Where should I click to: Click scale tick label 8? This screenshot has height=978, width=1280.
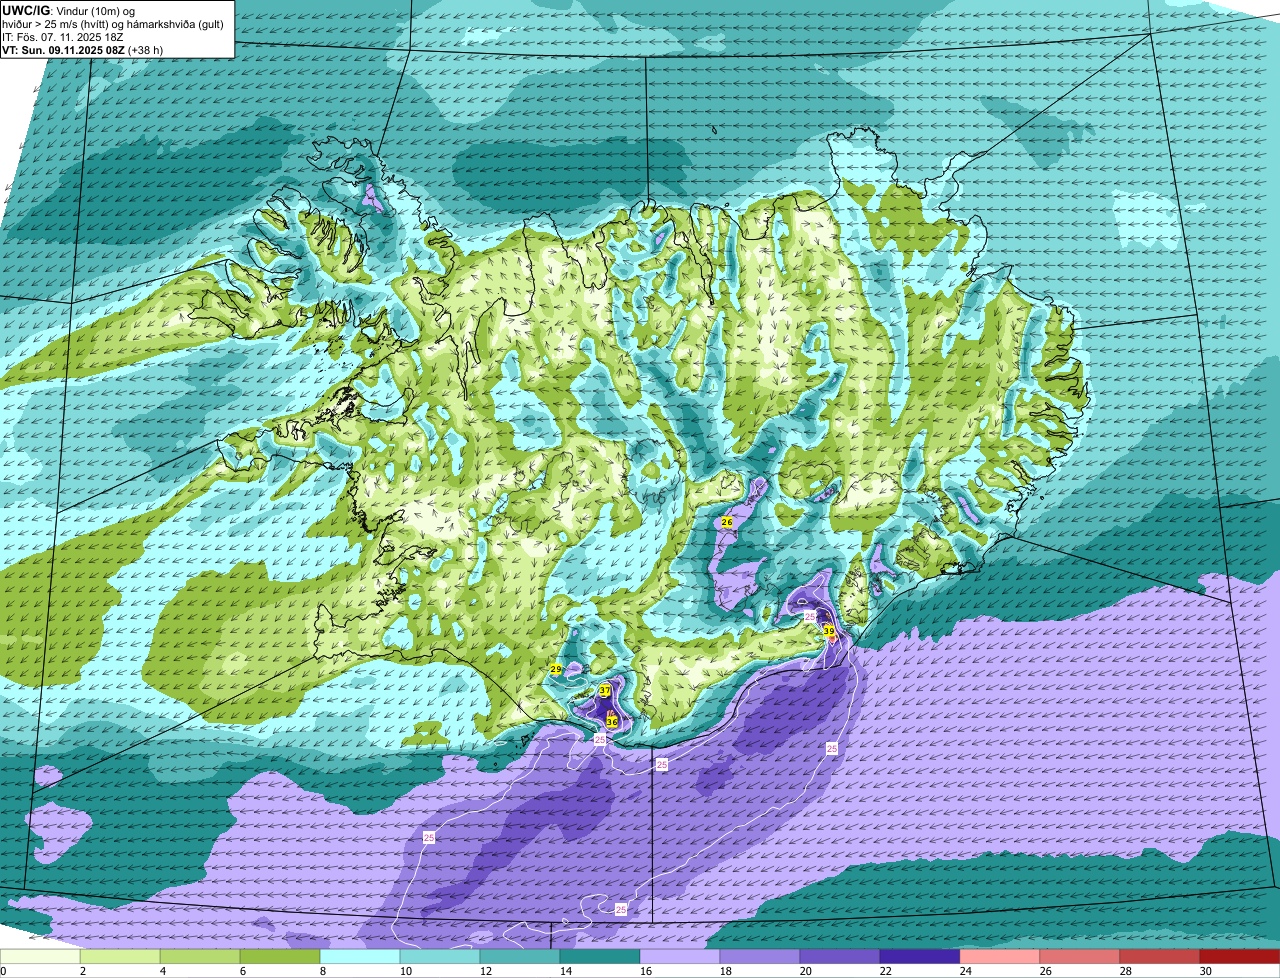[322, 971]
